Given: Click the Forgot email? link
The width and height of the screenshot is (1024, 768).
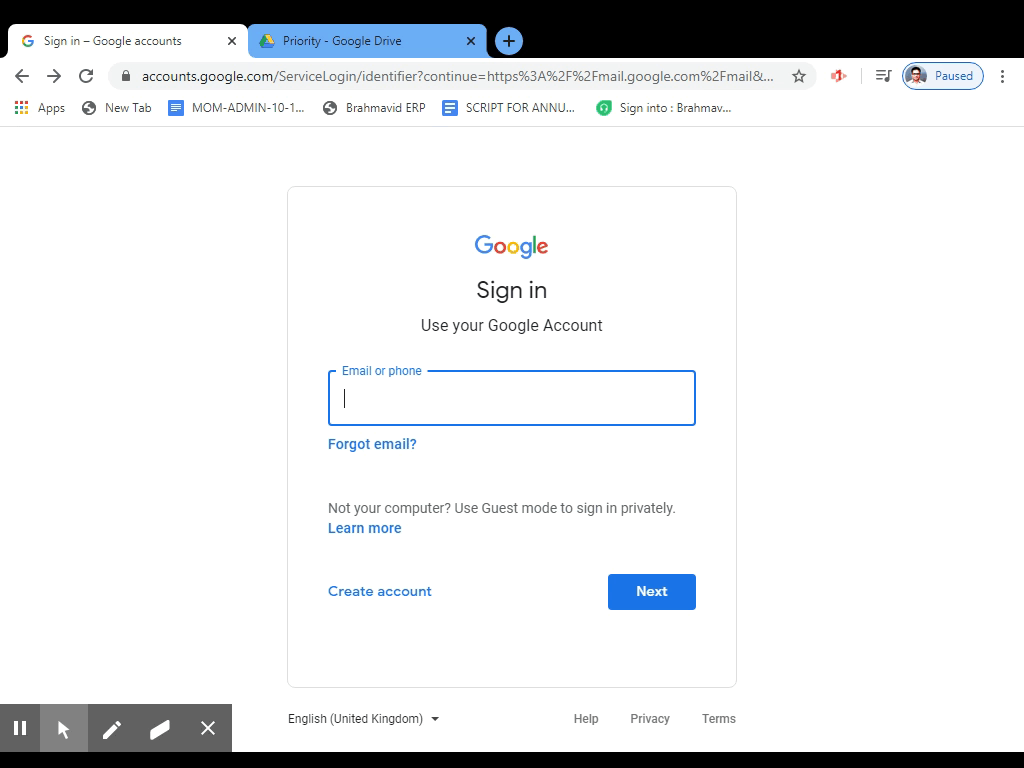Looking at the screenshot, I should tap(372, 444).
